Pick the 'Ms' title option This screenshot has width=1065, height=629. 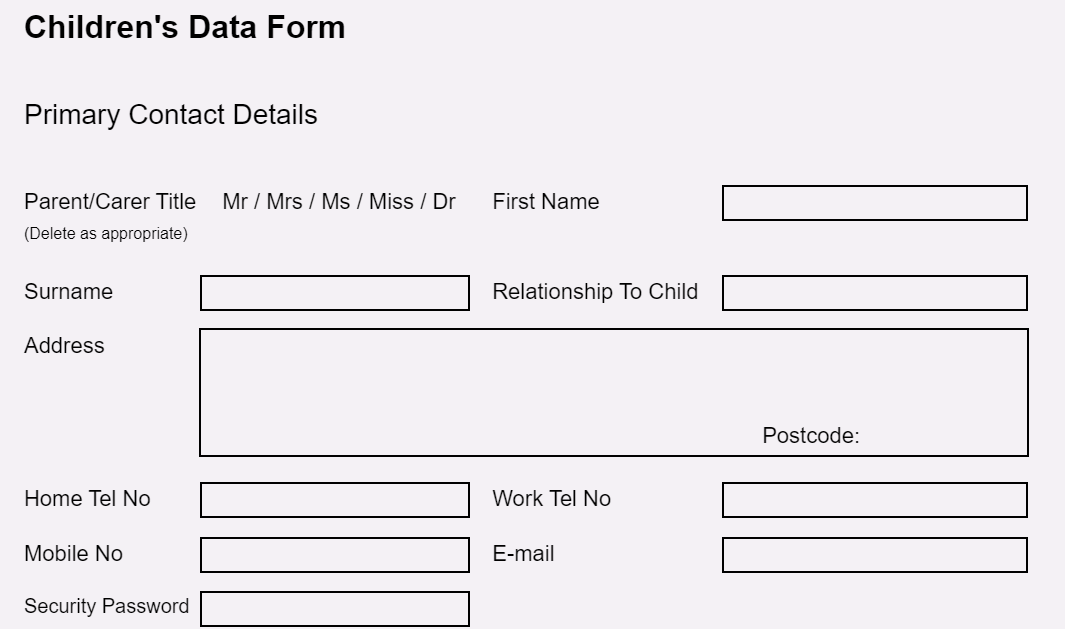[336, 202]
